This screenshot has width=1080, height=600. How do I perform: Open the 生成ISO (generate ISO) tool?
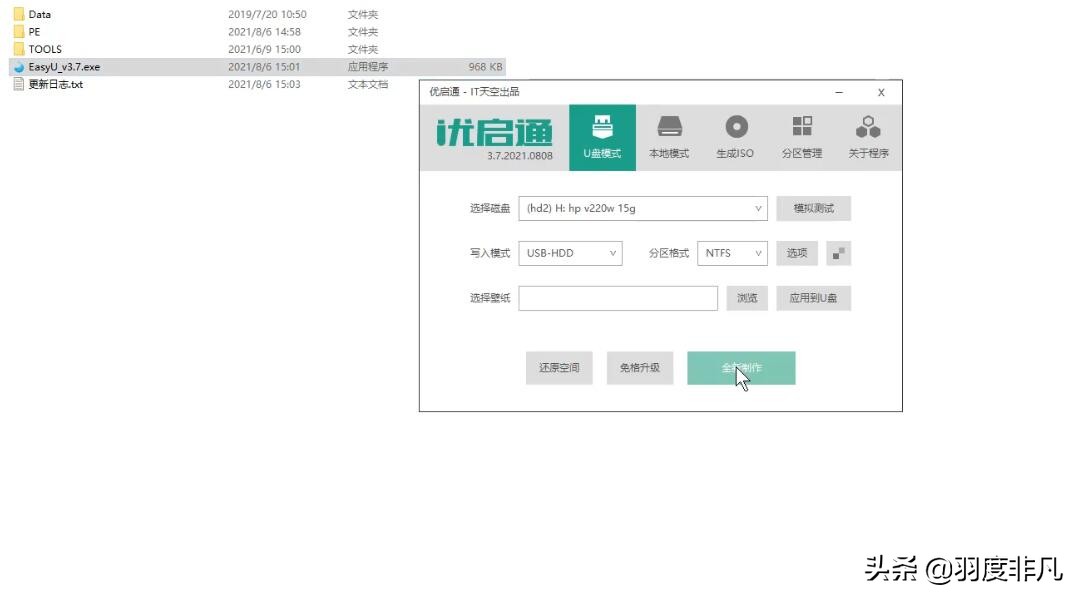coord(736,137)
